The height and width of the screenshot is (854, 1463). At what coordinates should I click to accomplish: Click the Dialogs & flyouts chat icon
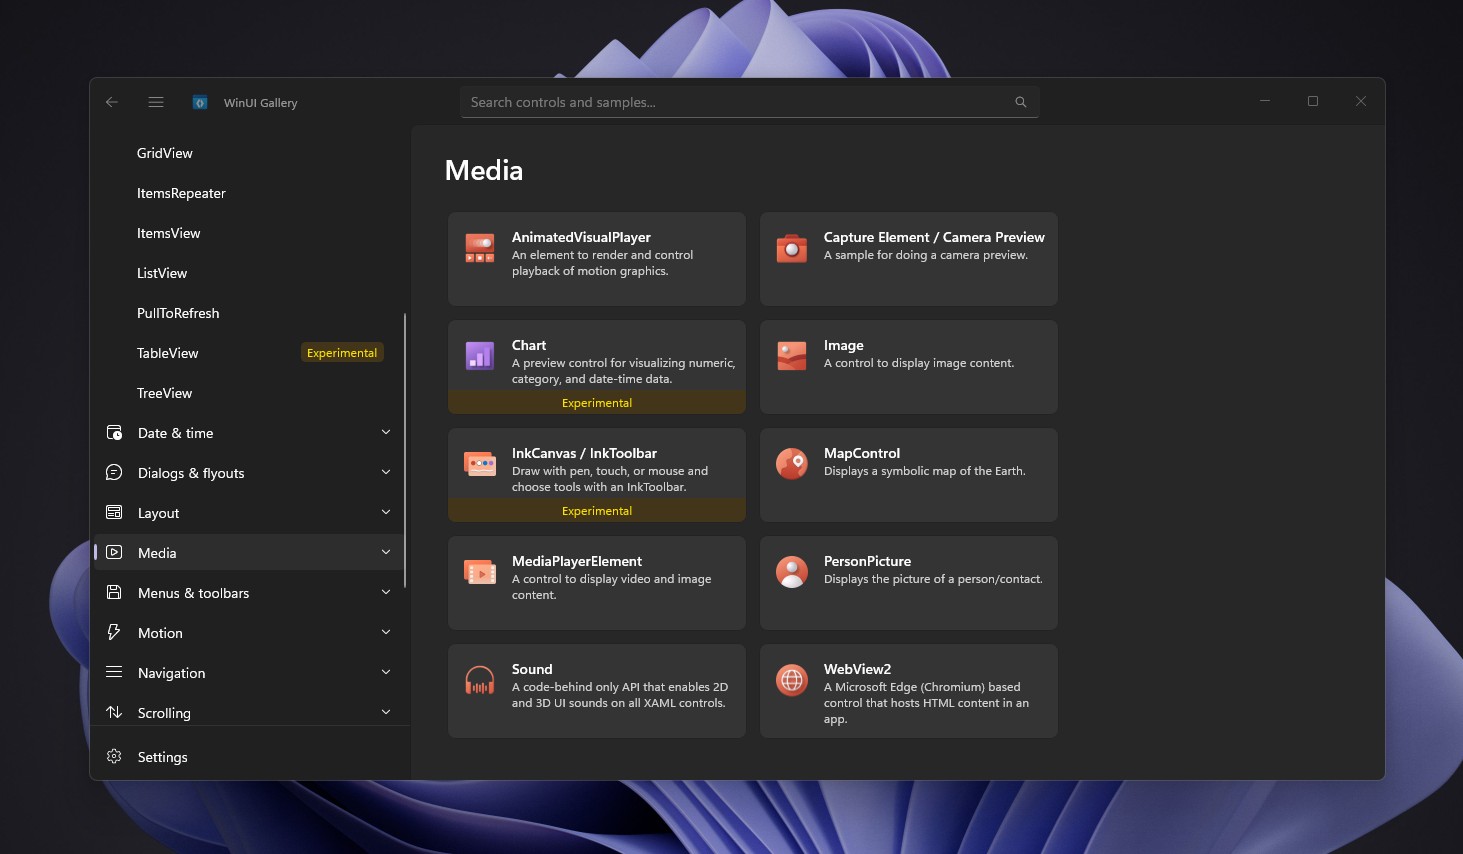pyautogui.click(x=114, y=472)
